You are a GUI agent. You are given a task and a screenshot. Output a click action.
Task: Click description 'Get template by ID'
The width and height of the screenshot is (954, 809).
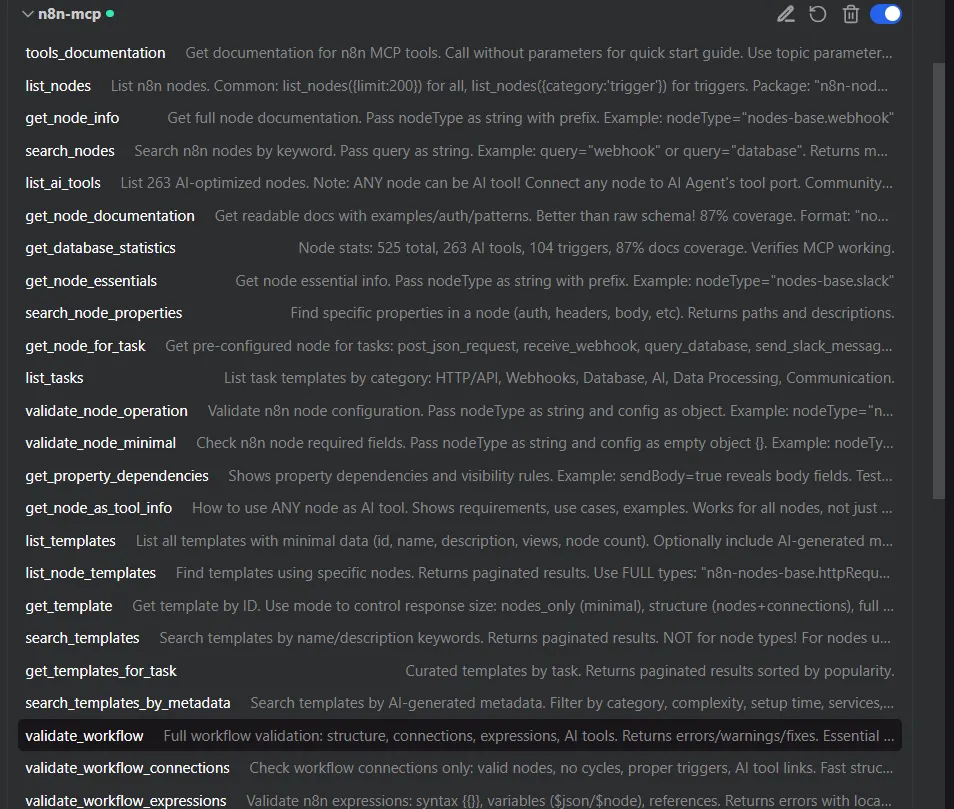[x=513, y=606]
